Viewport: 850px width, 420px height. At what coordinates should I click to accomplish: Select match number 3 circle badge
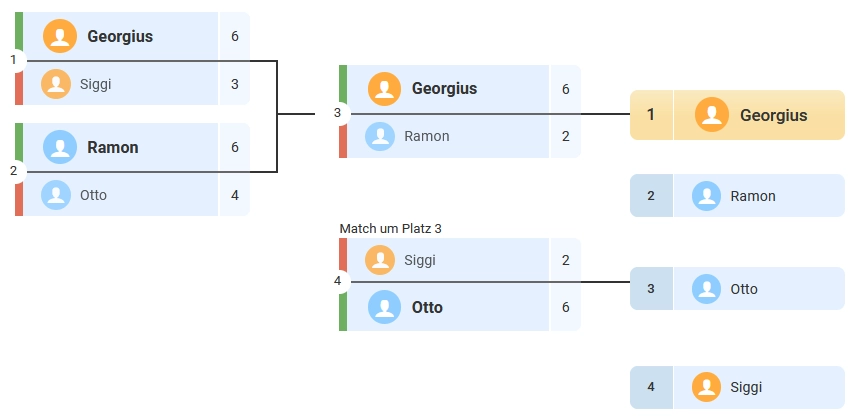(337, 113)
